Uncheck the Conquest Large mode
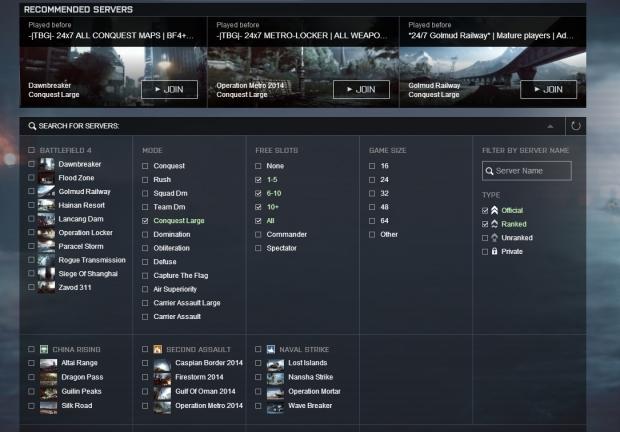The height and width of the screenshot is (432, 620). pos(145,221)
